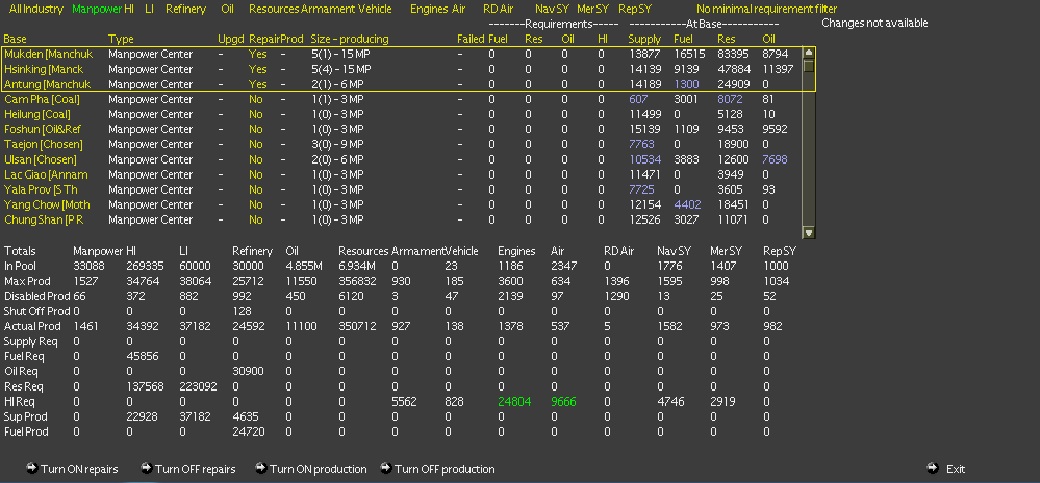The image size is (1040, 483).
Task: Open the Heilung [Coal] base
Action: [x=37, y=114]
